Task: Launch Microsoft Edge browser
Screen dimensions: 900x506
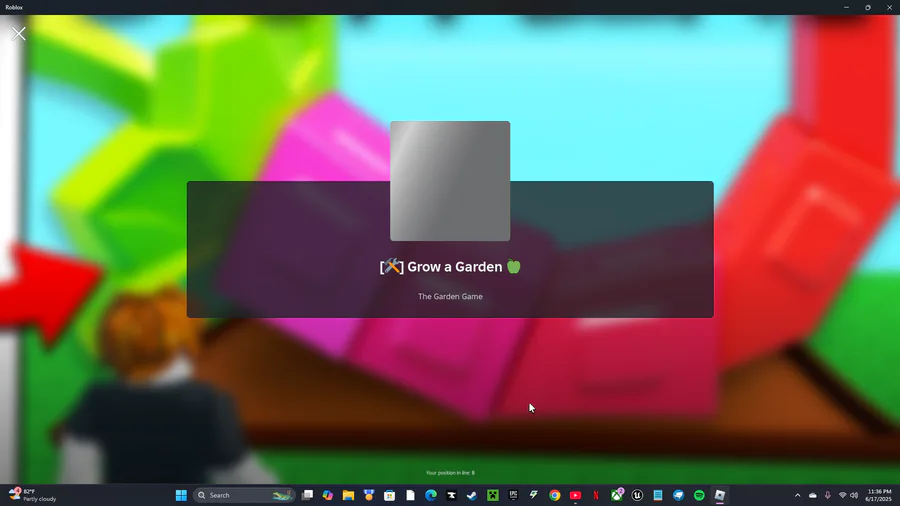Action: click(431, 495)
